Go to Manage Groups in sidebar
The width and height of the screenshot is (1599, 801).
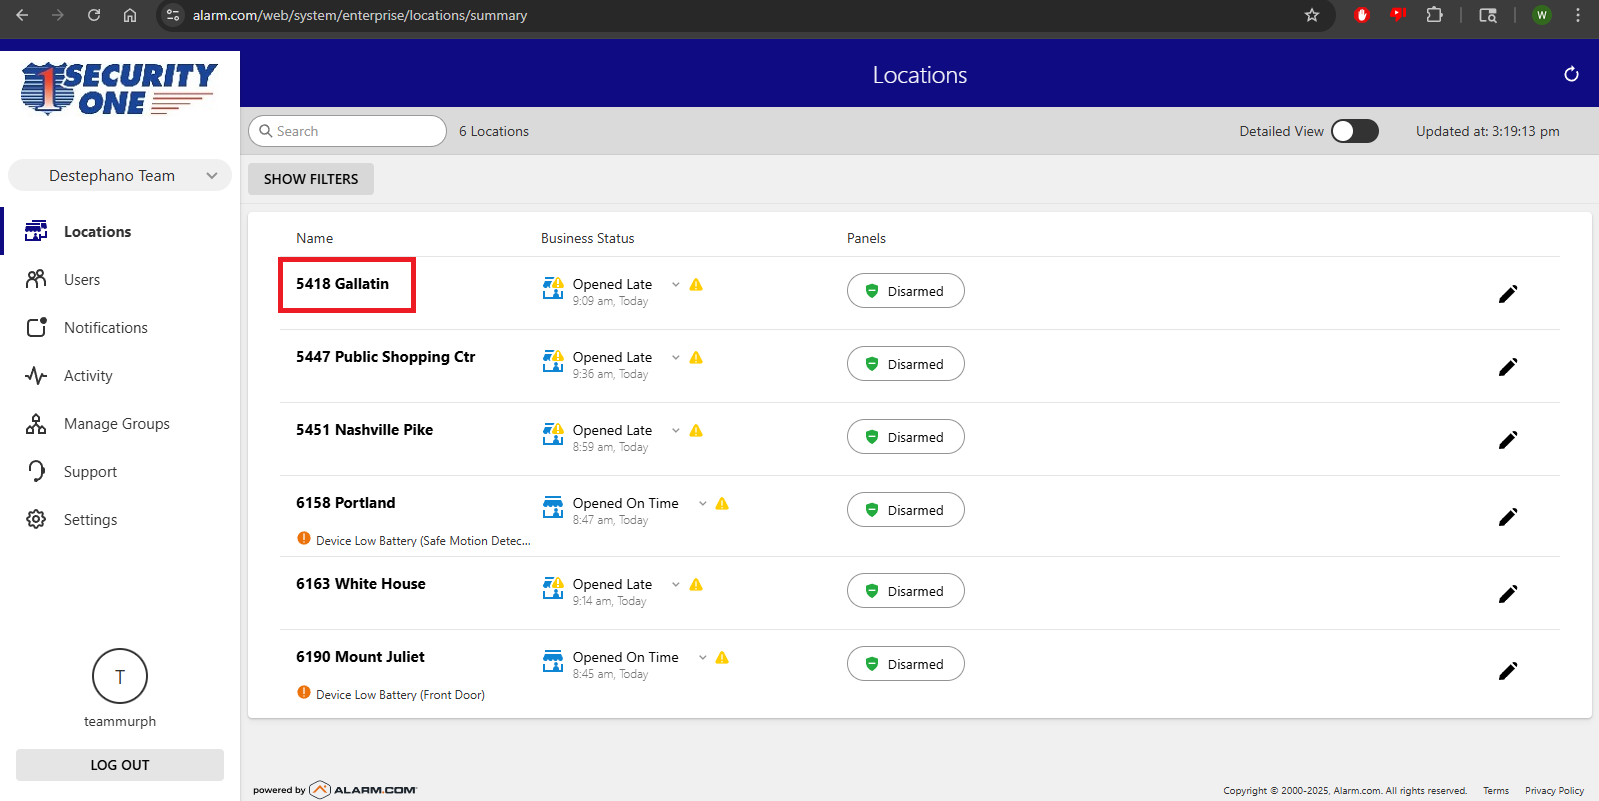(x=116, y=424)
